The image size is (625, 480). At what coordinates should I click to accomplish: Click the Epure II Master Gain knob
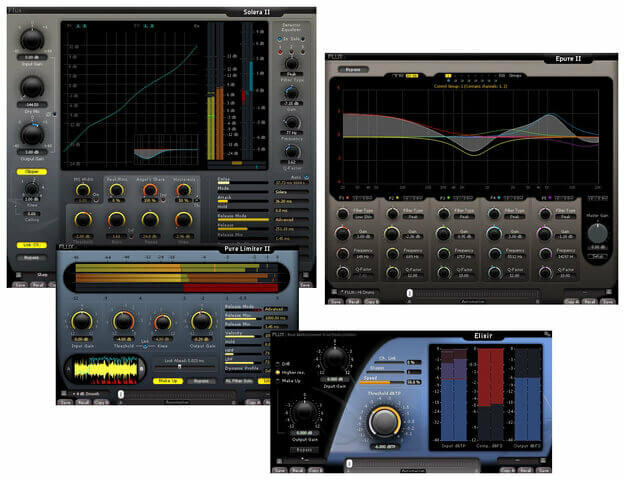click(597, 233)
